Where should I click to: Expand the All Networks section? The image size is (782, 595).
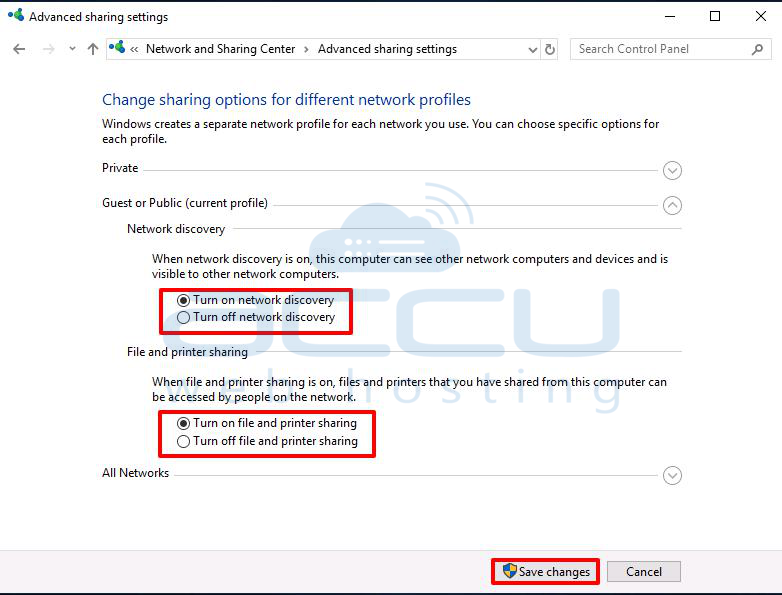672,475
